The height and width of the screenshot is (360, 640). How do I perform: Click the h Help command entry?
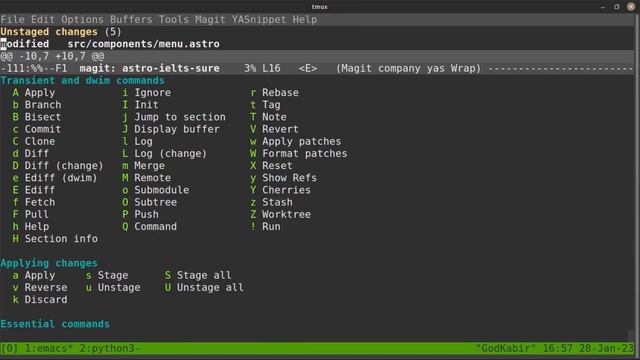point(31,227)
